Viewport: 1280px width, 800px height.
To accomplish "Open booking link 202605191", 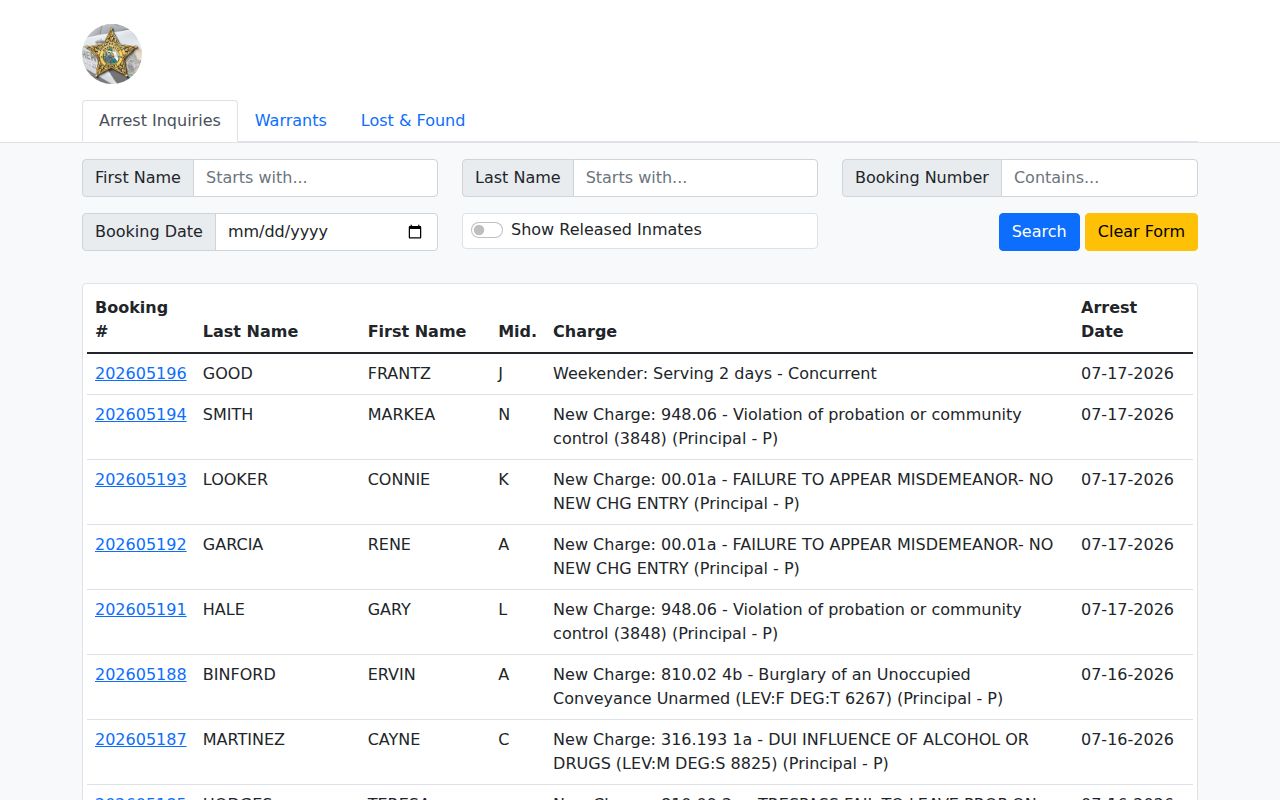I will 141,610.
